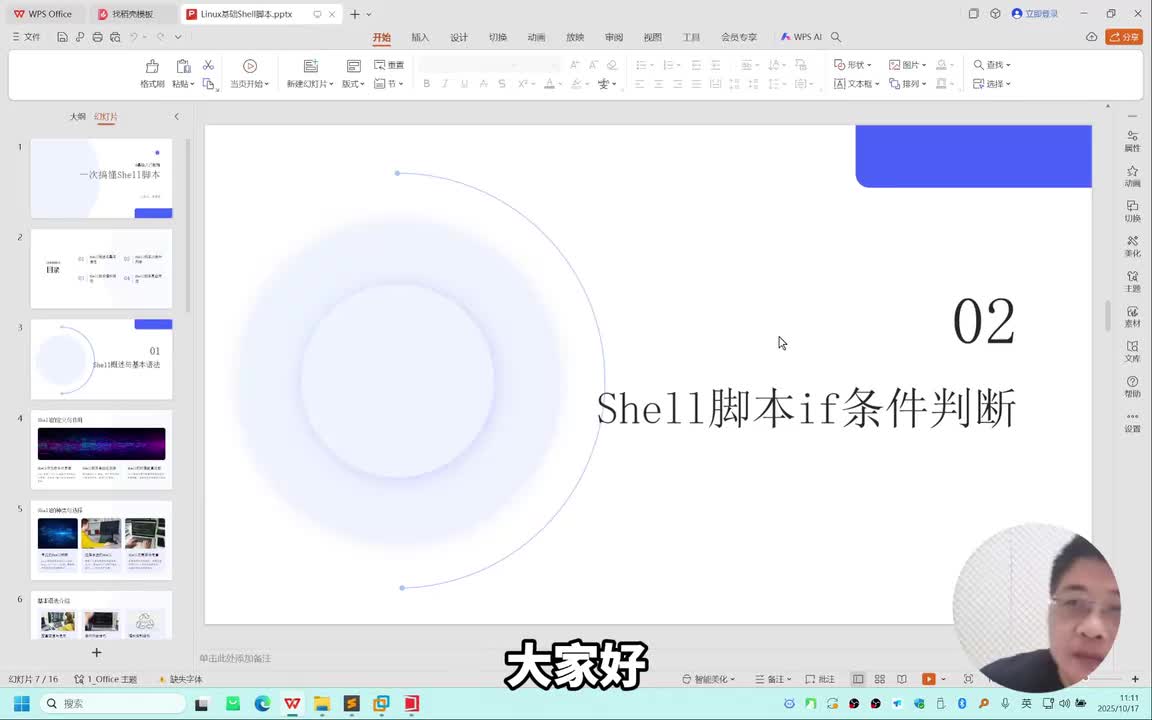Toggle Strikethrough S formatting
Viewport: 1152px width, 720px height.
tap(502, 84)
